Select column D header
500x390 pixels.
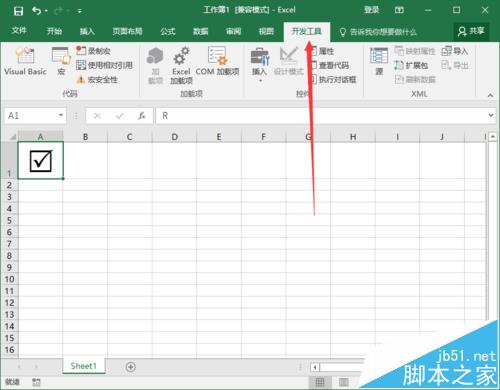coord(174,137)
